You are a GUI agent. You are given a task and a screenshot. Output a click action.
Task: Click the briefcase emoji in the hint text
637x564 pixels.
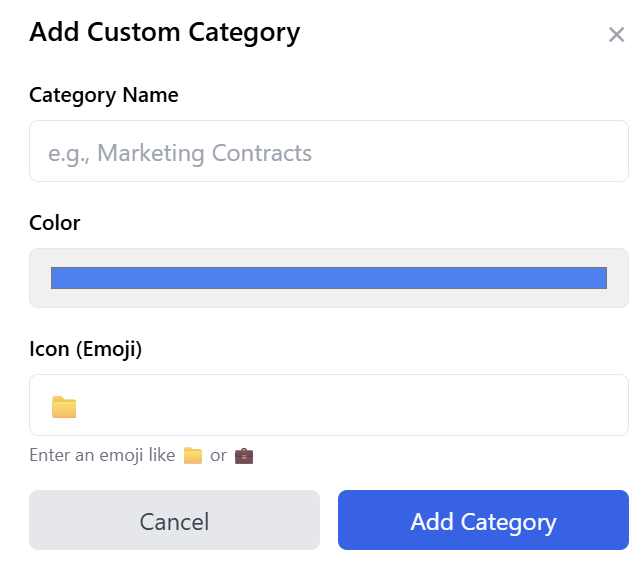[x=244, y=456]
